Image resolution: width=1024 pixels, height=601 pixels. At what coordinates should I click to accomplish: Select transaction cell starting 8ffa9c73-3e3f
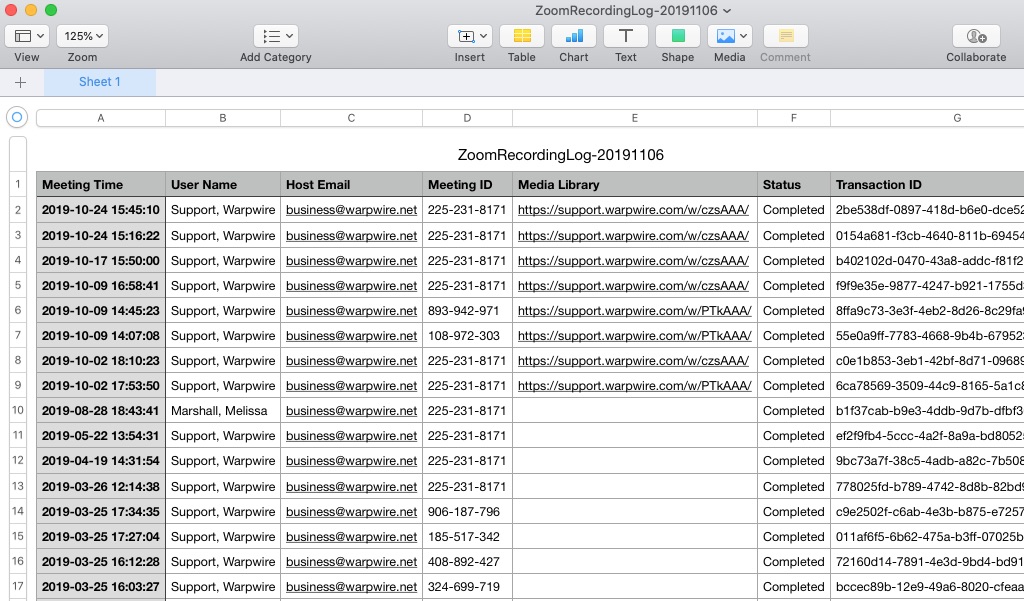927,310
